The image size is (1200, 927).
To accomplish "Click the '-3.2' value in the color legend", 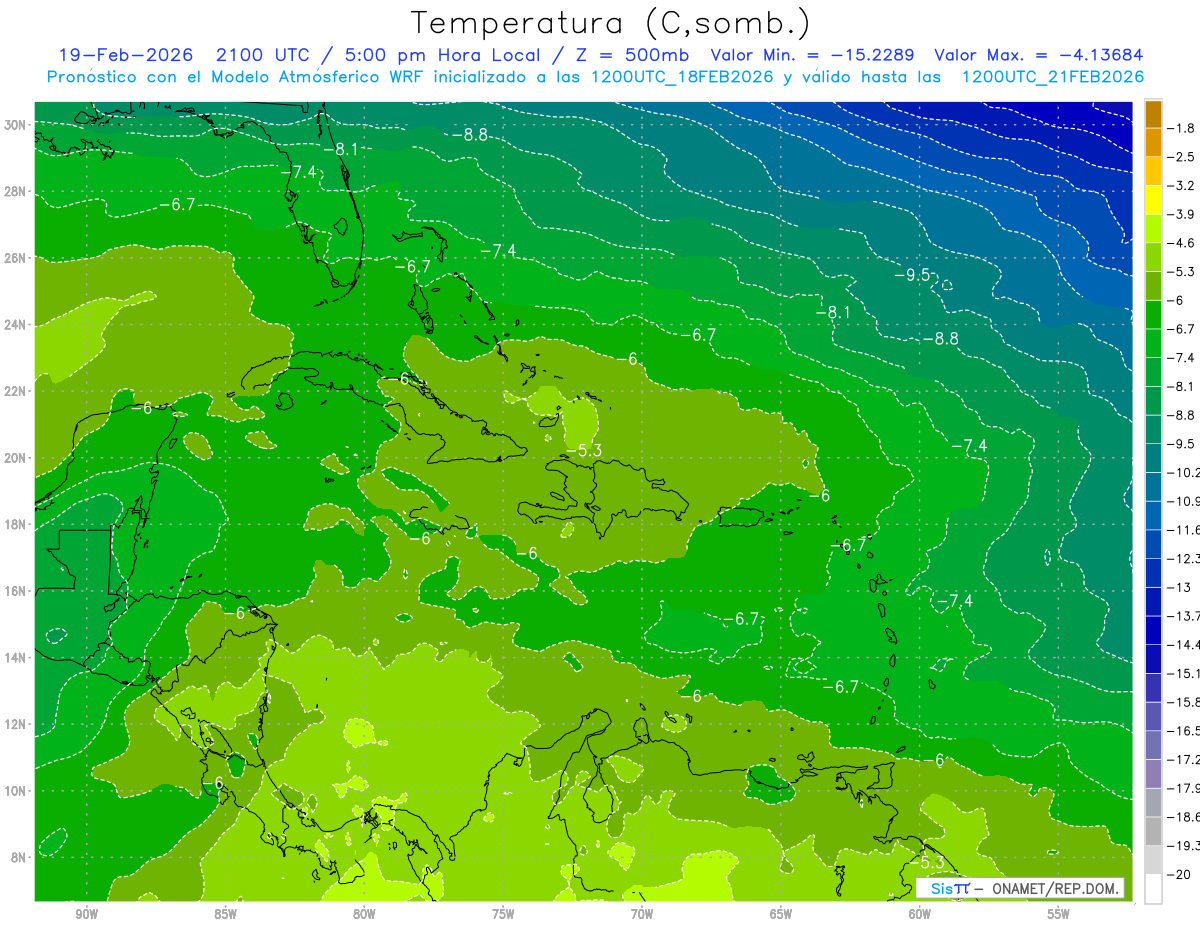I will pos(1179,186).
